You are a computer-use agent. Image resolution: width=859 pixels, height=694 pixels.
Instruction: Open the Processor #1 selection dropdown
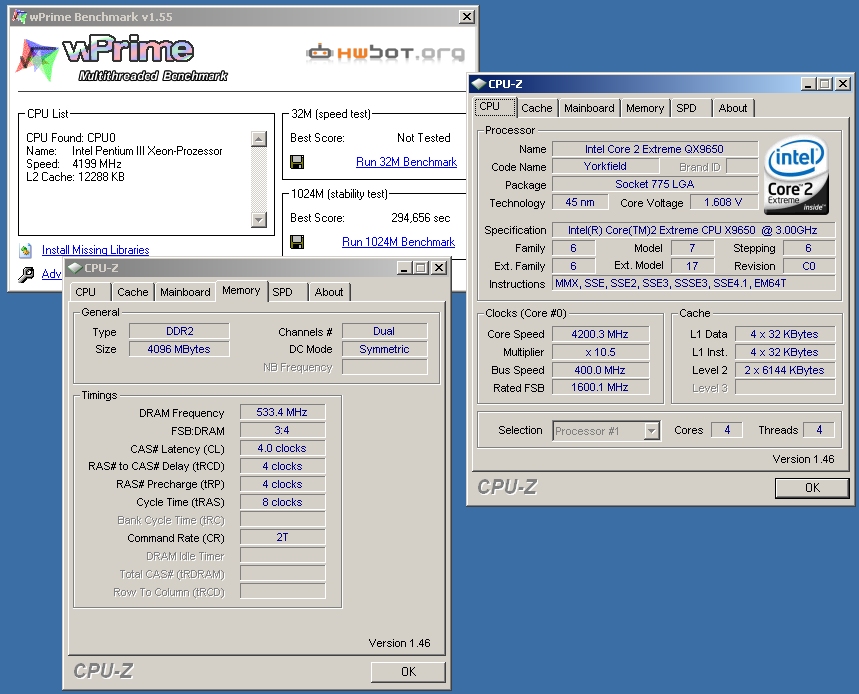click(651, 431)
